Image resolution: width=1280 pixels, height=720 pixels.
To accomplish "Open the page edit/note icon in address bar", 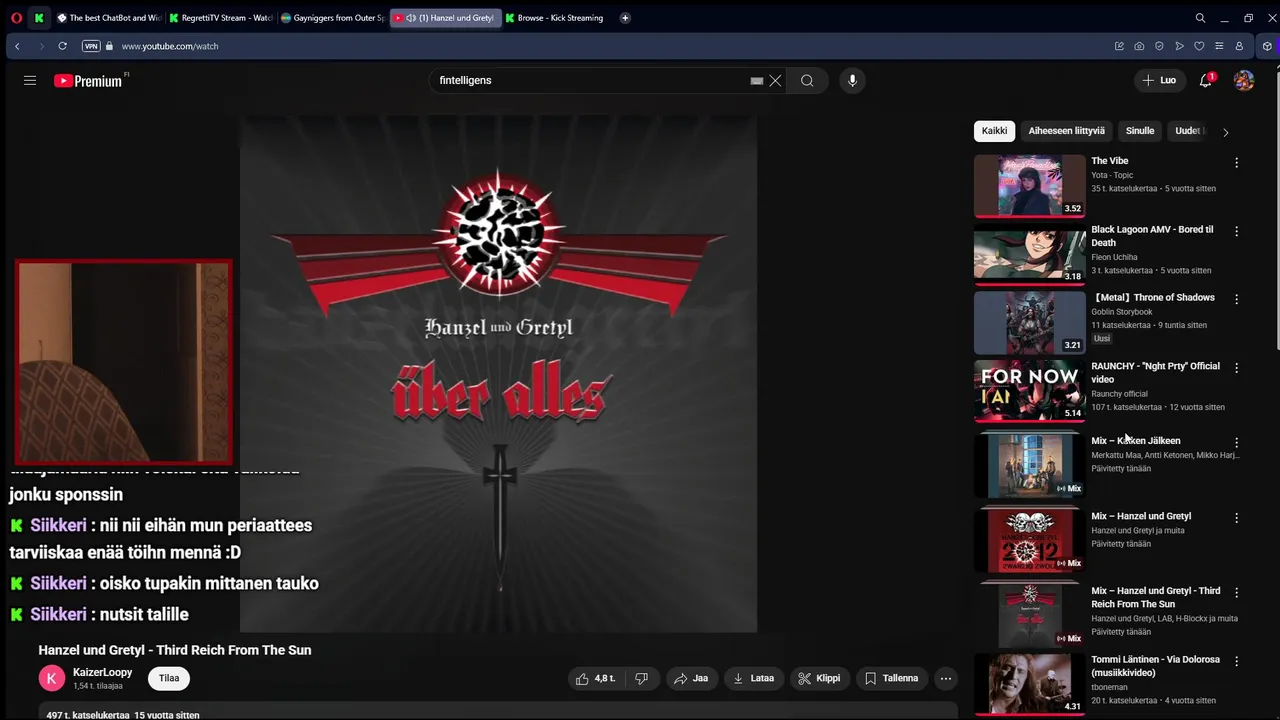I will click(x=1119, y=46).
